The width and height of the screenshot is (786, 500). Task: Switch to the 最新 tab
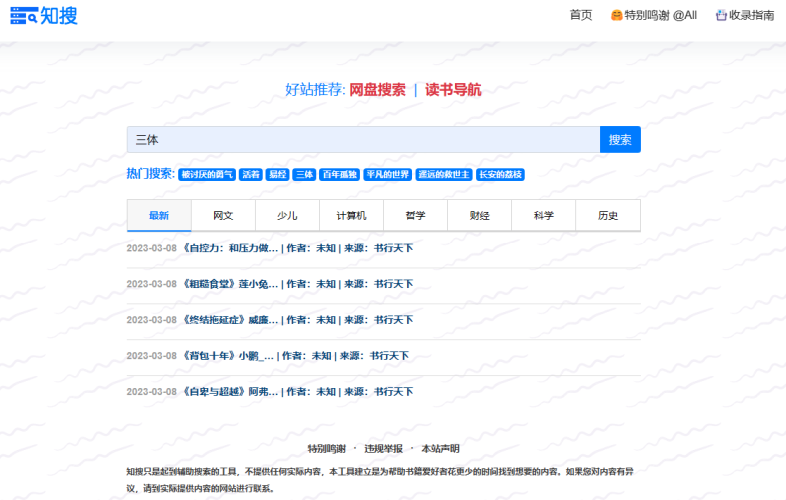point(159,216)
